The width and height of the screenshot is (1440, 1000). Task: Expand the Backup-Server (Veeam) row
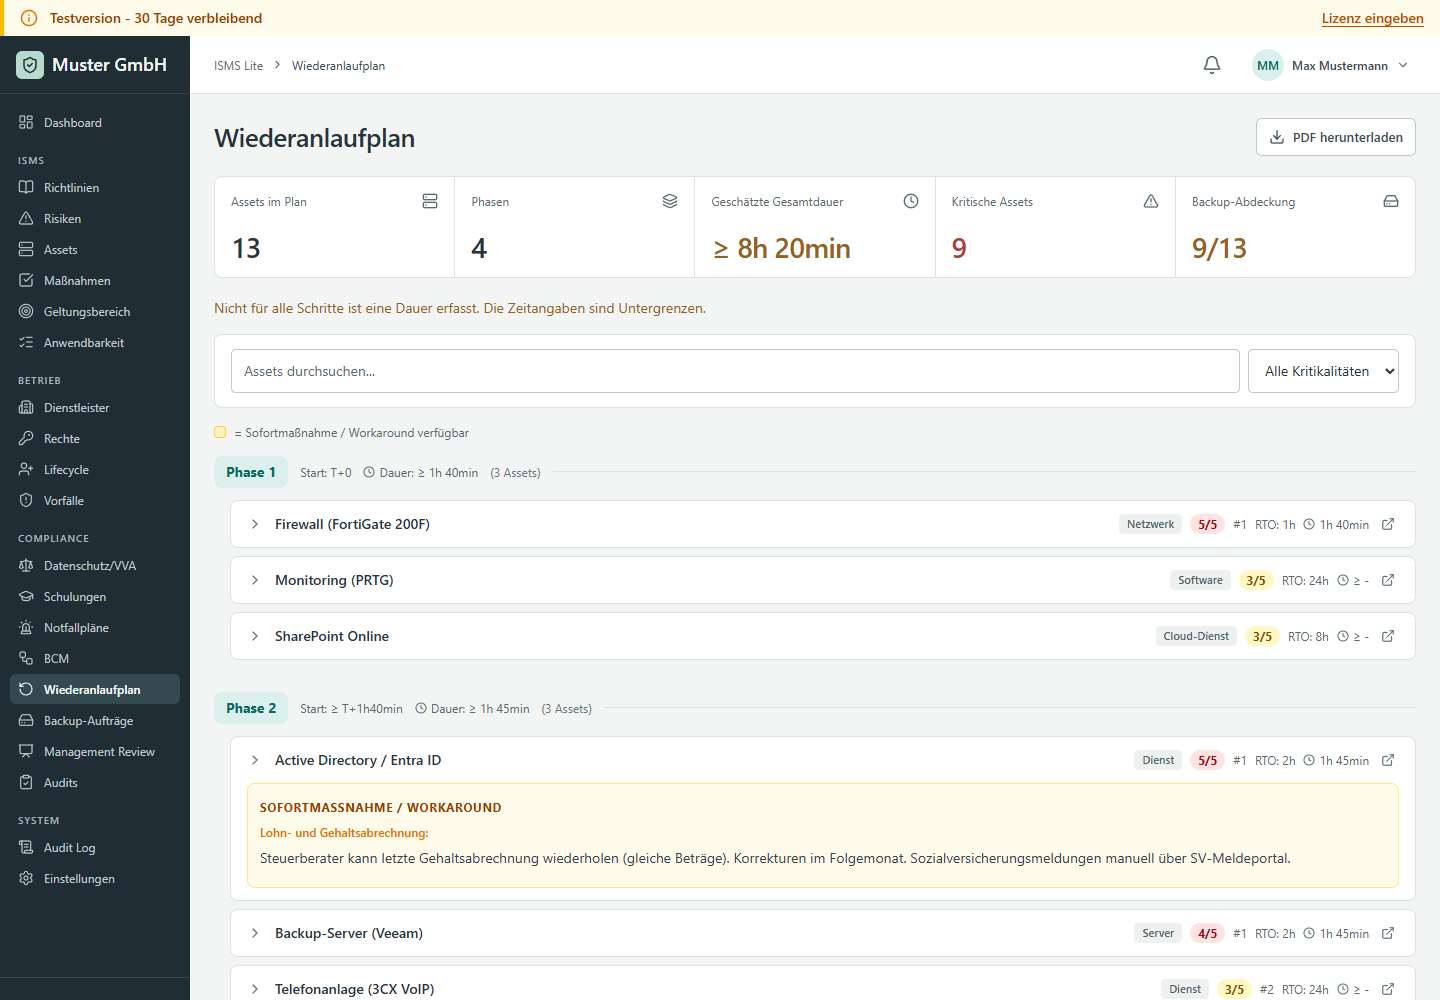point(255,933)
